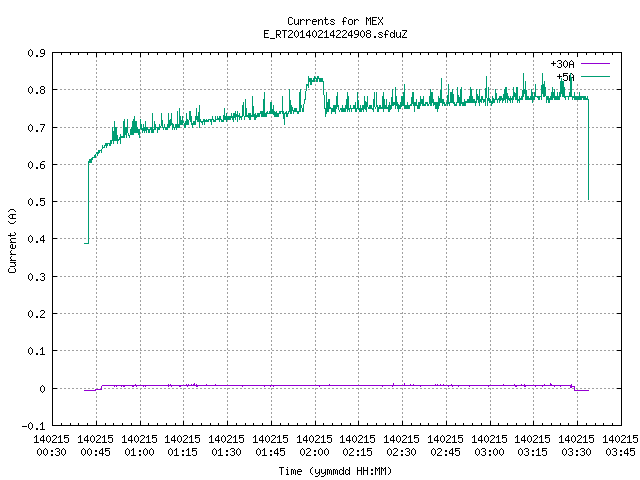The height and width of the screenshot is (480, 640).
Task: Click x-axis tick label 140215 01:45
Action: [x=271, y=445]
